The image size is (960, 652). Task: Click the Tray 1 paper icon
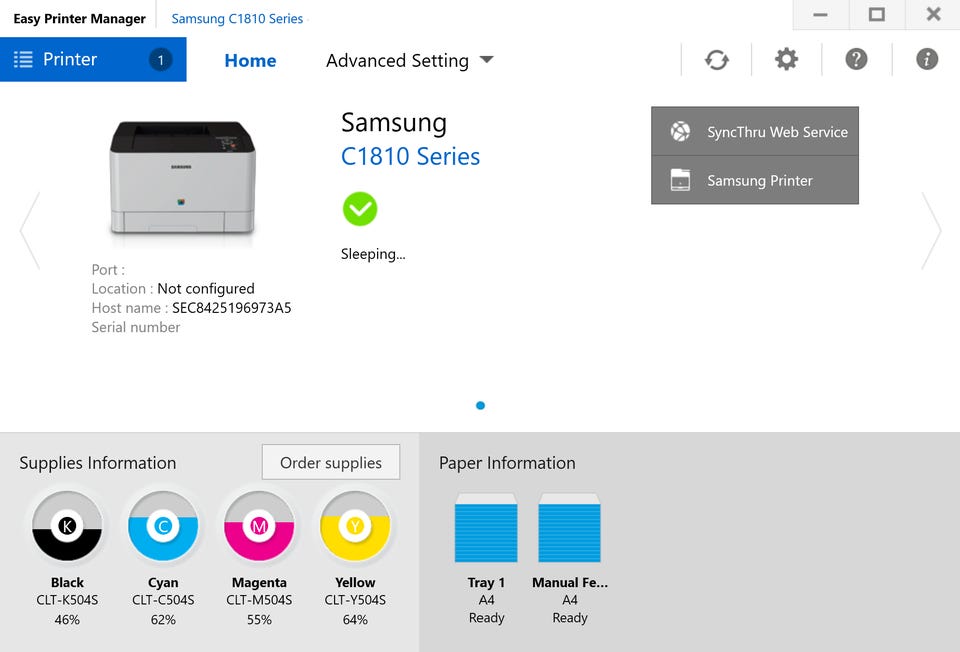[x=486, y=528]
